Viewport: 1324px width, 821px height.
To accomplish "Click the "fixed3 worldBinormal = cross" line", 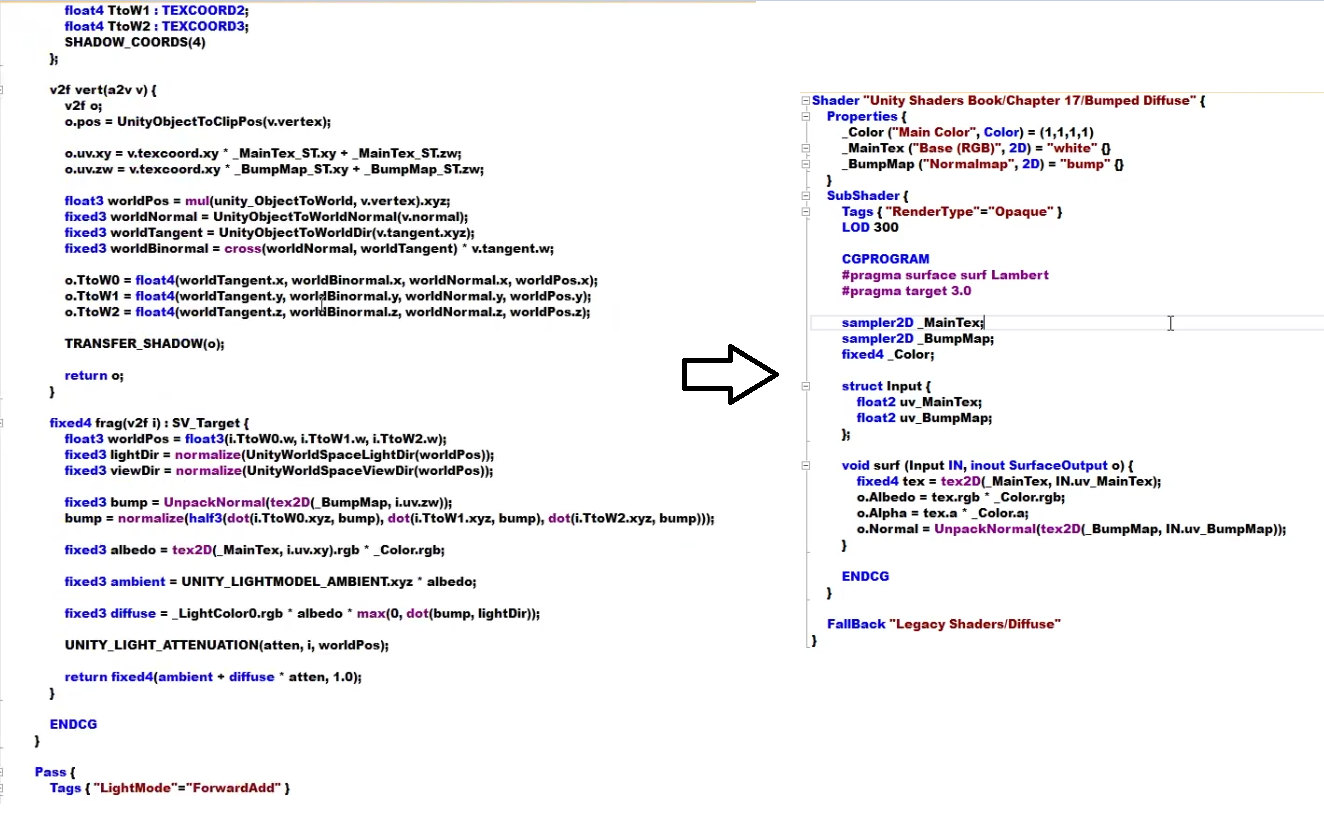I will pos(309,249).
